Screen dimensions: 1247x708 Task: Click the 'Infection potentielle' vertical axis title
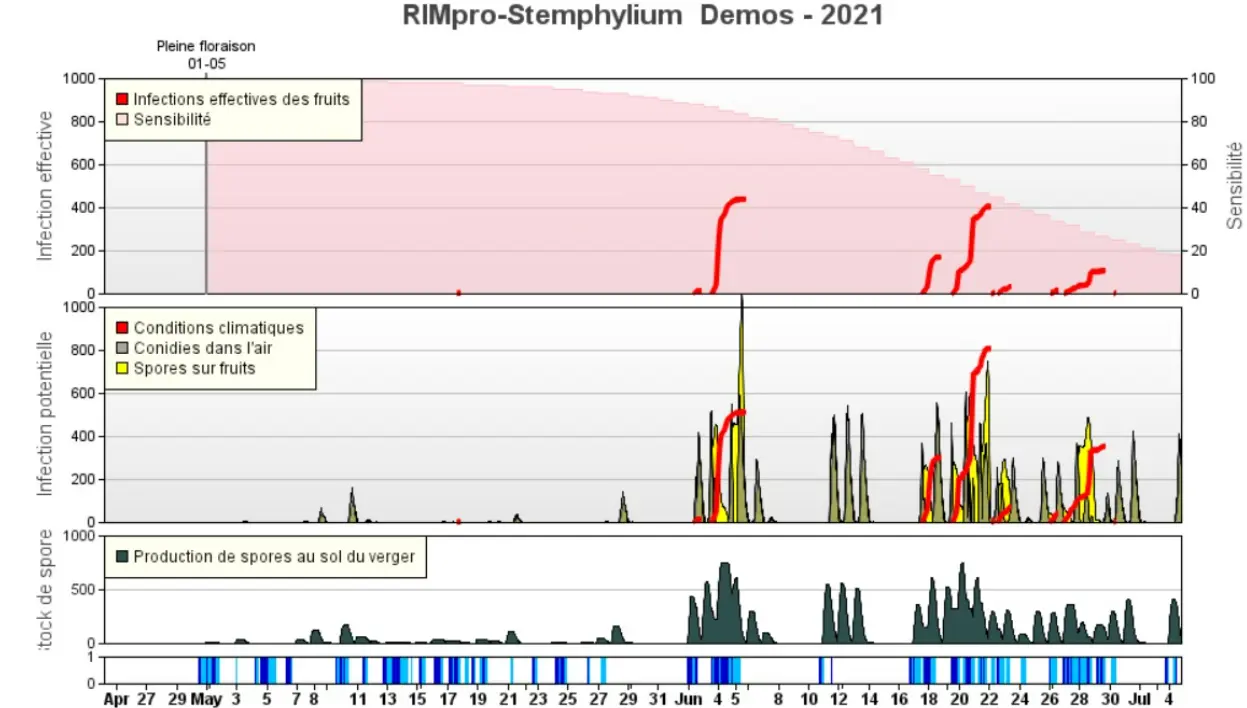click(x=45, y=414)
